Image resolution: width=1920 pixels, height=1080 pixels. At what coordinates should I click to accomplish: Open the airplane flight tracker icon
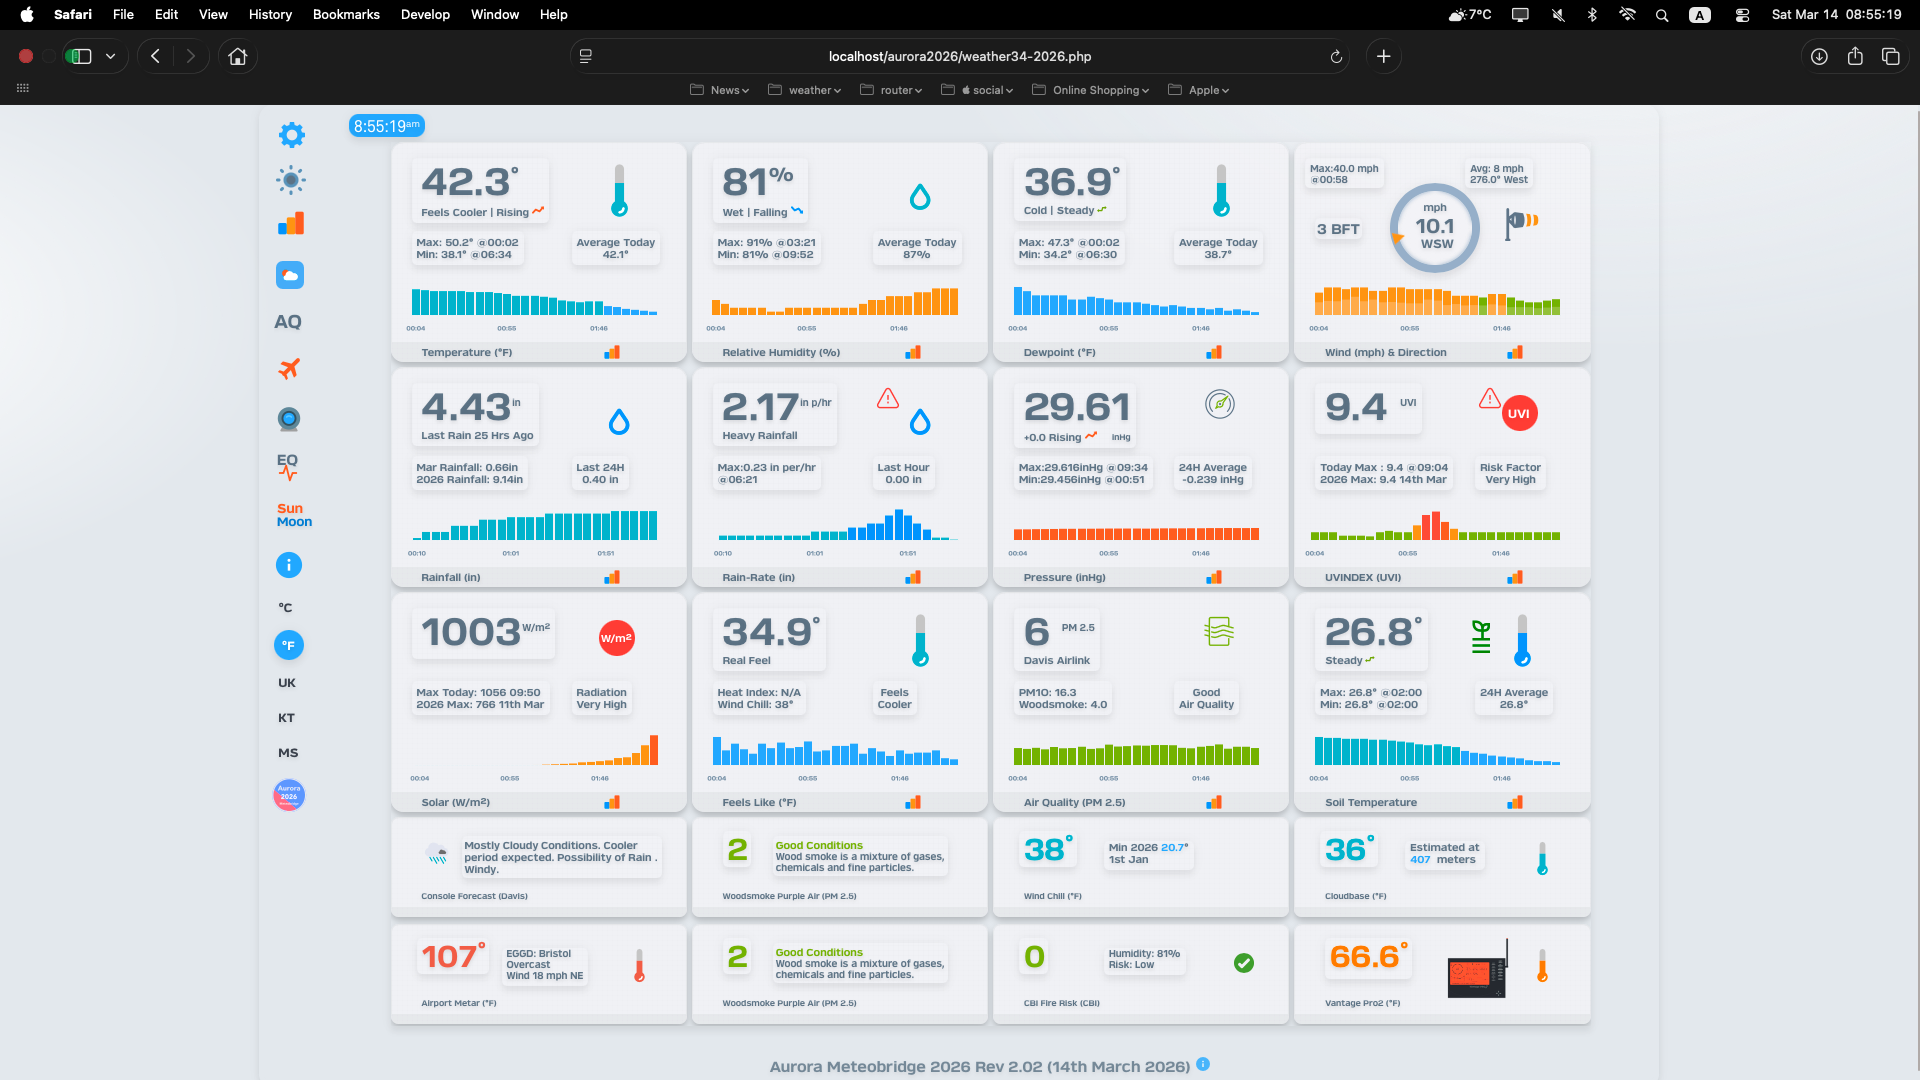pyautogui.click(x=289, y=369)
